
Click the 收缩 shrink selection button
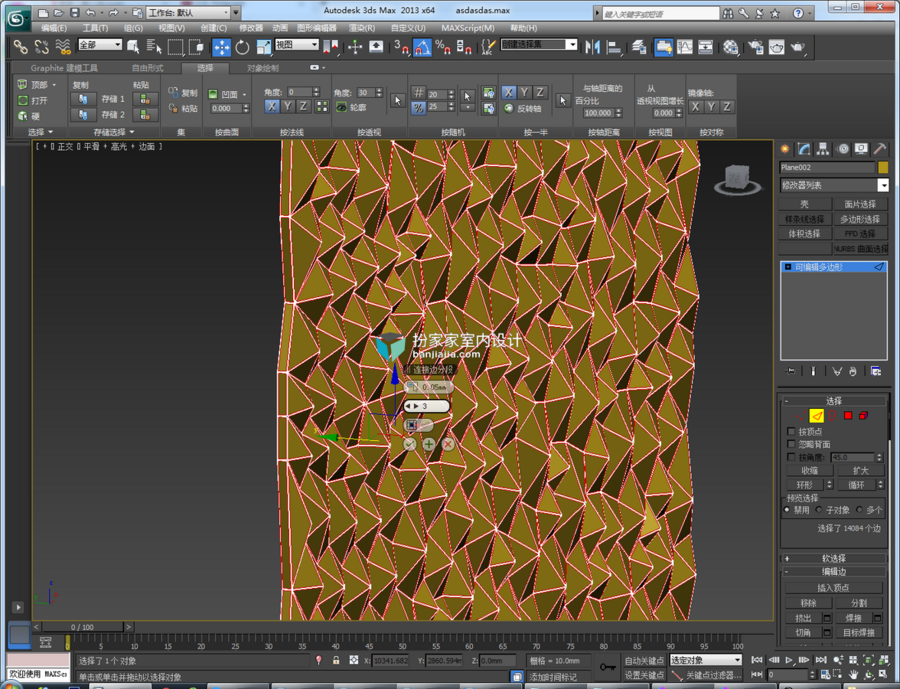tap(809, 470)
